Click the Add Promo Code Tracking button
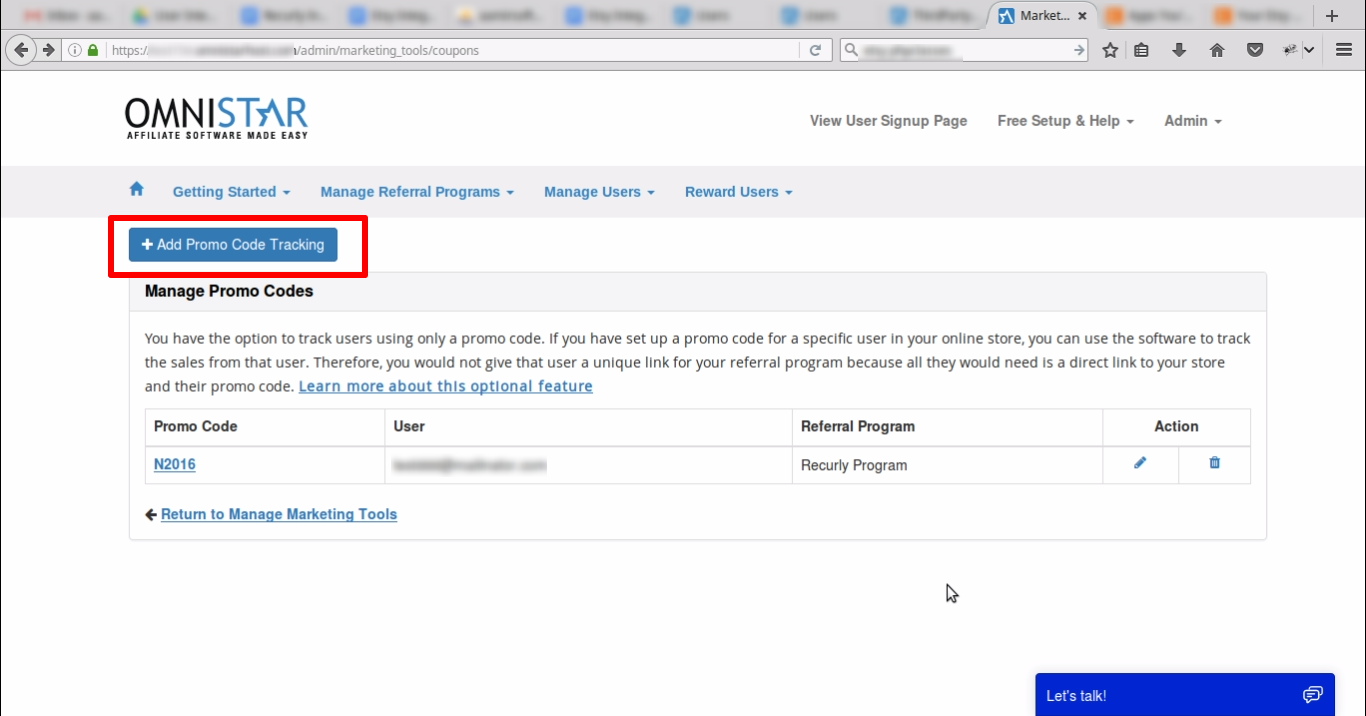The height and width of the screenshot is (716, 1366). pos(233,245)
